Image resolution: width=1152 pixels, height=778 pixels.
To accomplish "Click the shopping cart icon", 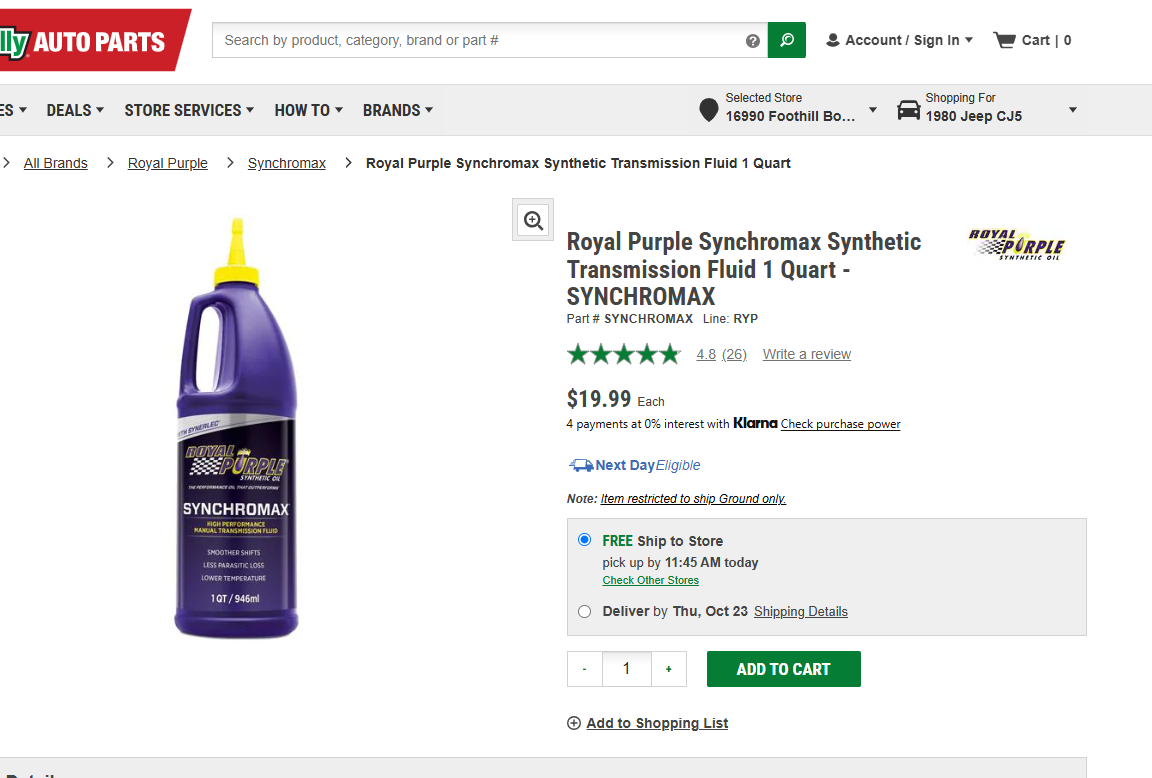I will coord(1004,40).
